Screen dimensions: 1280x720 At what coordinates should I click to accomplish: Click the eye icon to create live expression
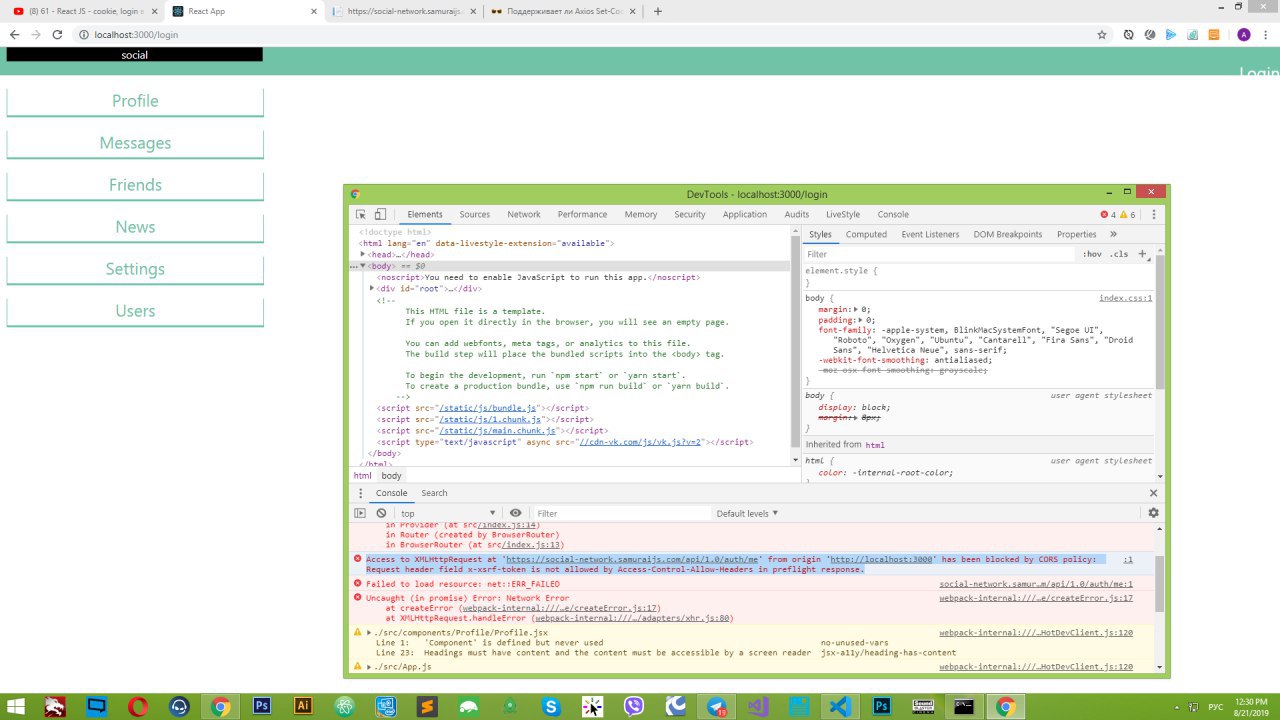(x=516, y=513)
